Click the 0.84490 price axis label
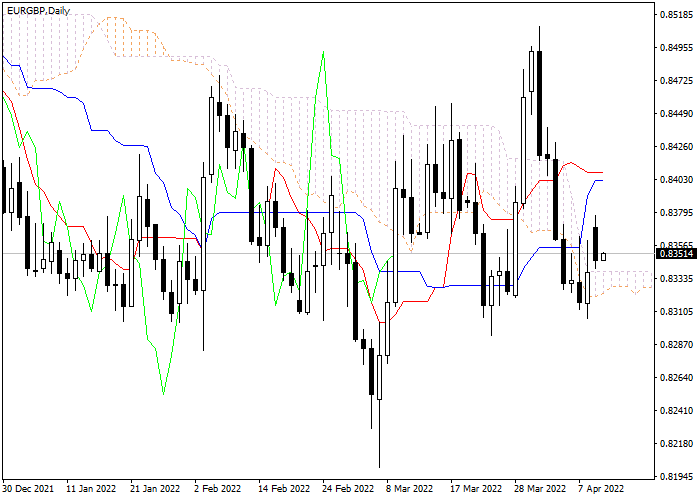Screen dimensions: 700x500 [x=677, y=113]
